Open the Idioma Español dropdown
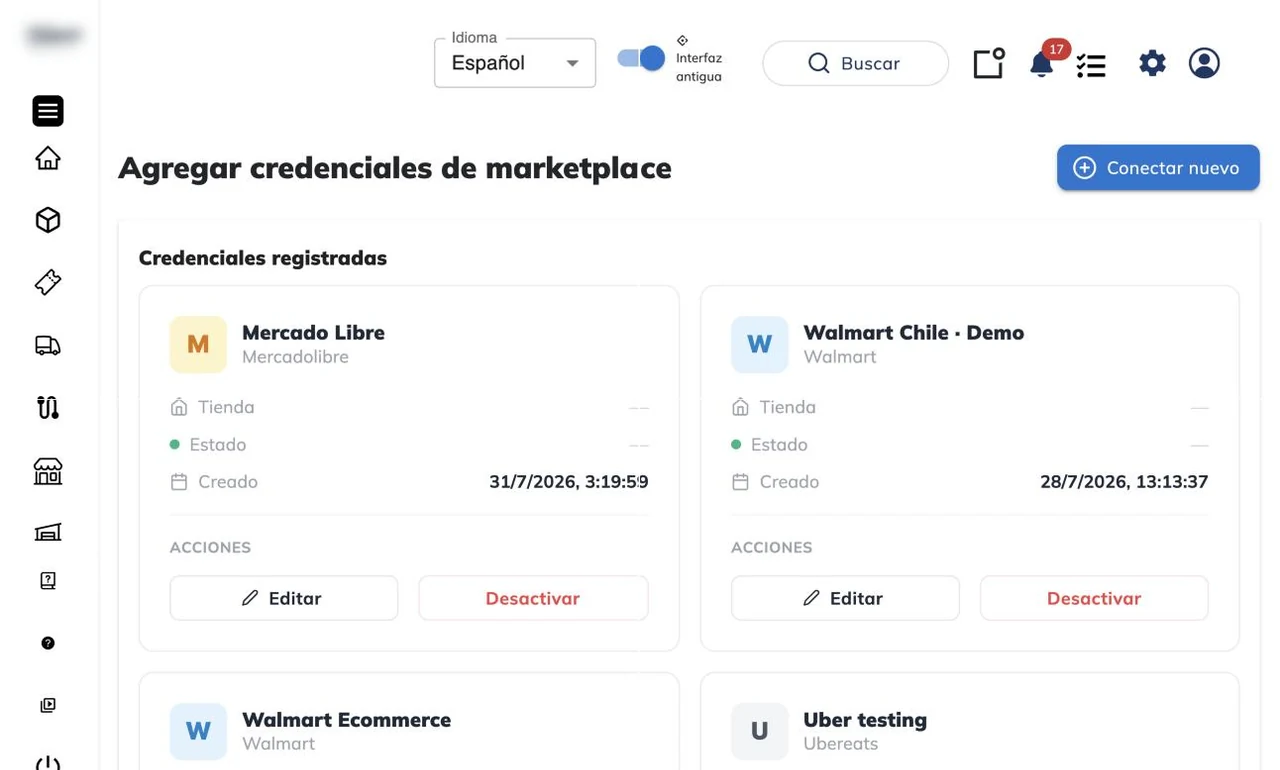Screen dimensions: 1280x770 point(515,63)
